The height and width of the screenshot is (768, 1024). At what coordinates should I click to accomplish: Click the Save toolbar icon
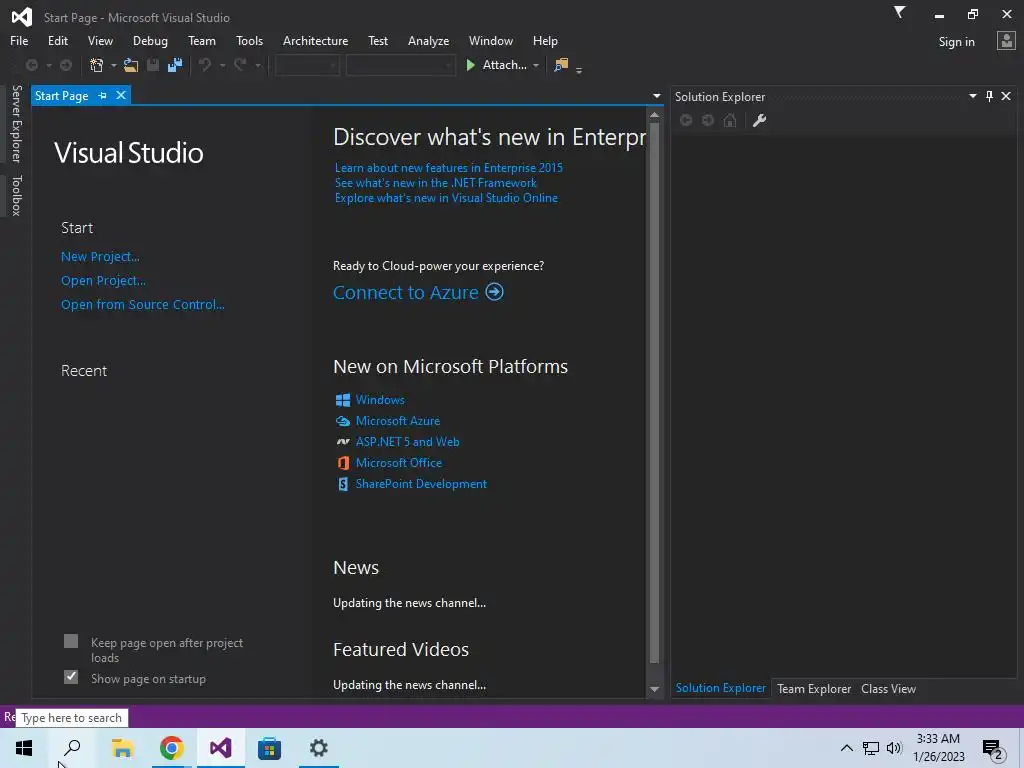coord(153,65)
